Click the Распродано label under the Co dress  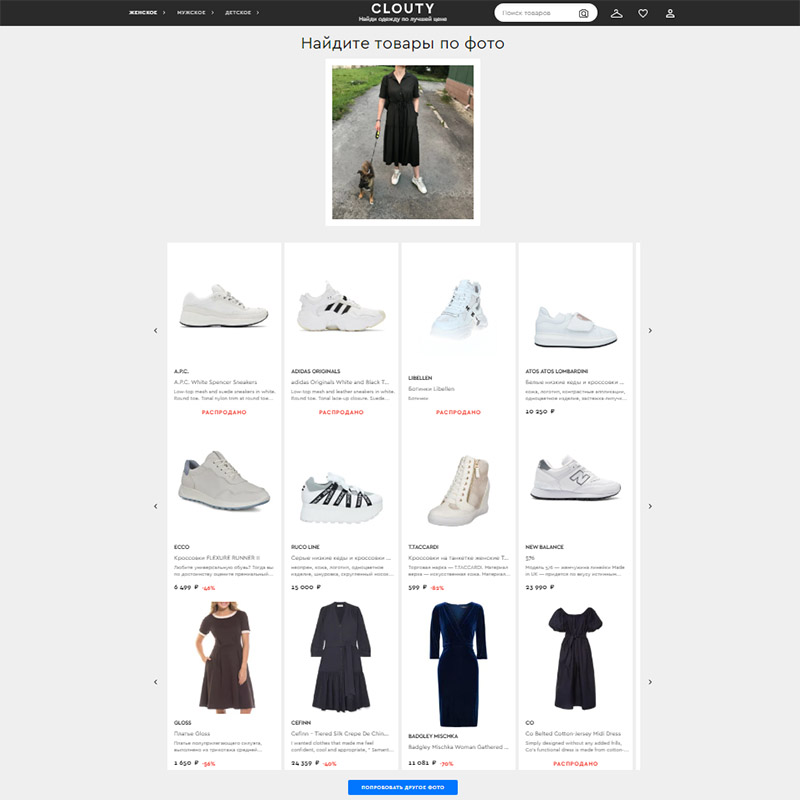pyautogui.click(x=576, y=764)
